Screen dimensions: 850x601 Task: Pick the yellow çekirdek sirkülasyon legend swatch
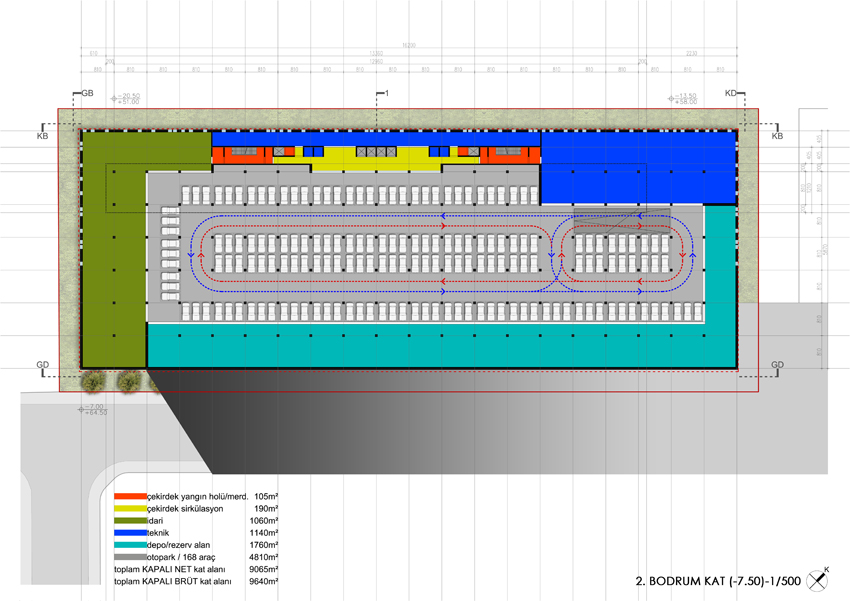(130, 508)
